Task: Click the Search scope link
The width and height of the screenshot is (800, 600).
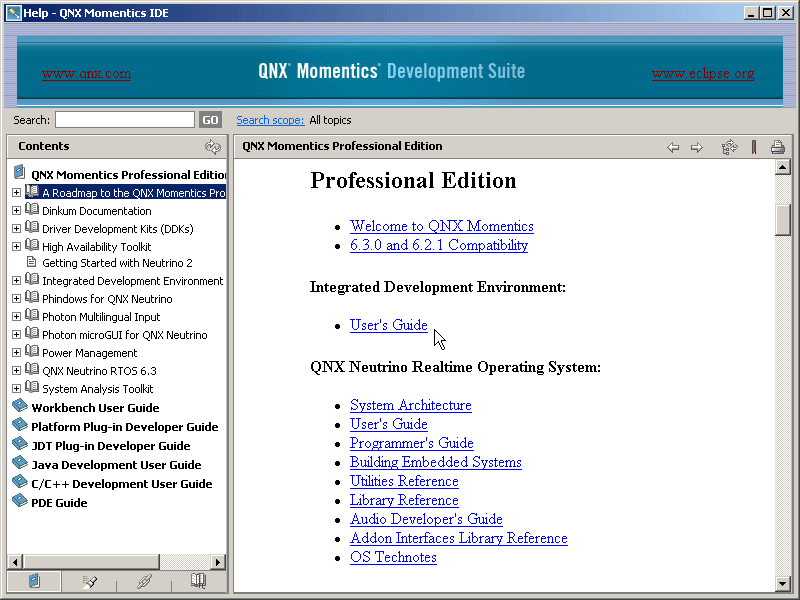Action: click(270, 120)
